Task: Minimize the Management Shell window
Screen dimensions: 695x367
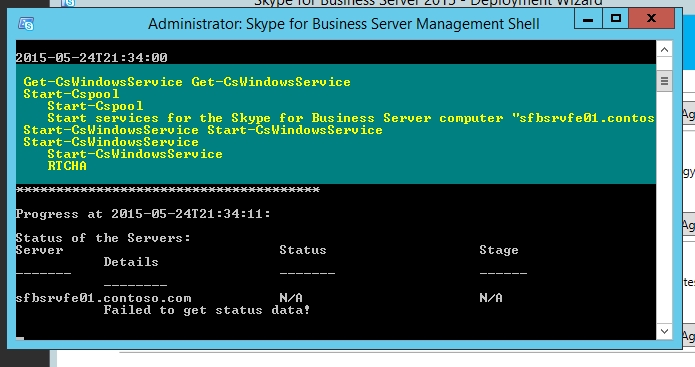Action: (588, 19)
